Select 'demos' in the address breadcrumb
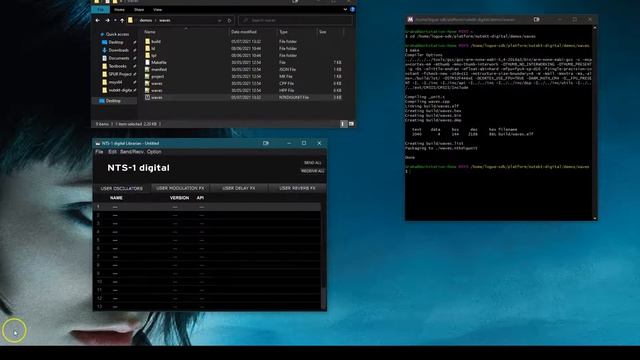The width and height of the screenshot is (640, 360). tap(145, 20)
